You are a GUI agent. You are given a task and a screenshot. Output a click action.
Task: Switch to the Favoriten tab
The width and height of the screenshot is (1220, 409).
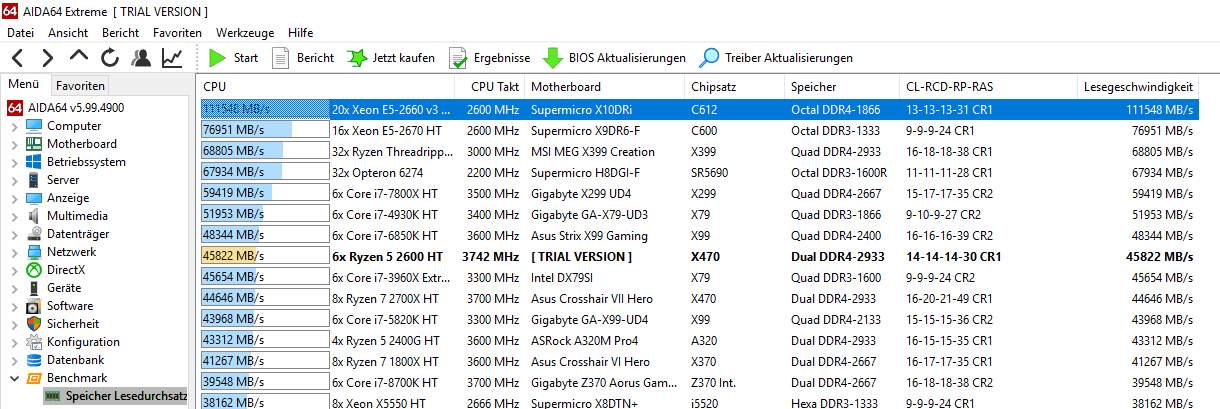click(80, 86)
